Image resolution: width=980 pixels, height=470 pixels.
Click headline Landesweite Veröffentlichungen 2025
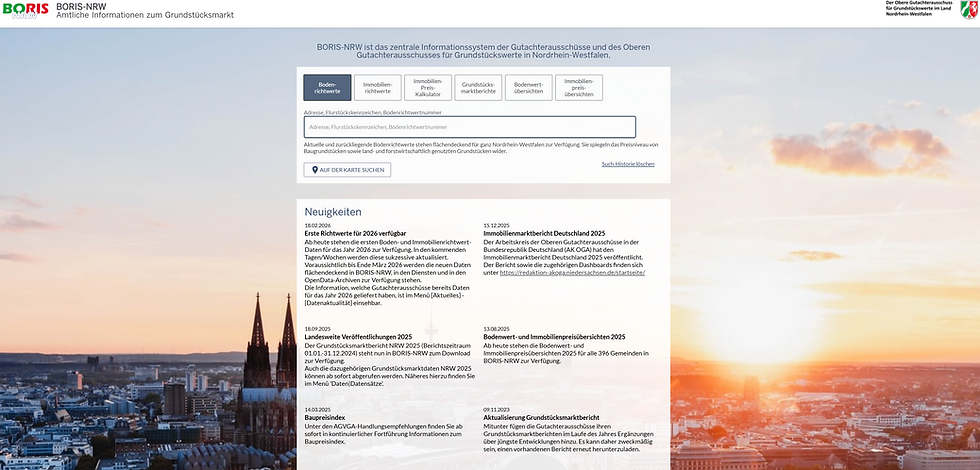pyautogui.click(x=359, y=337)
